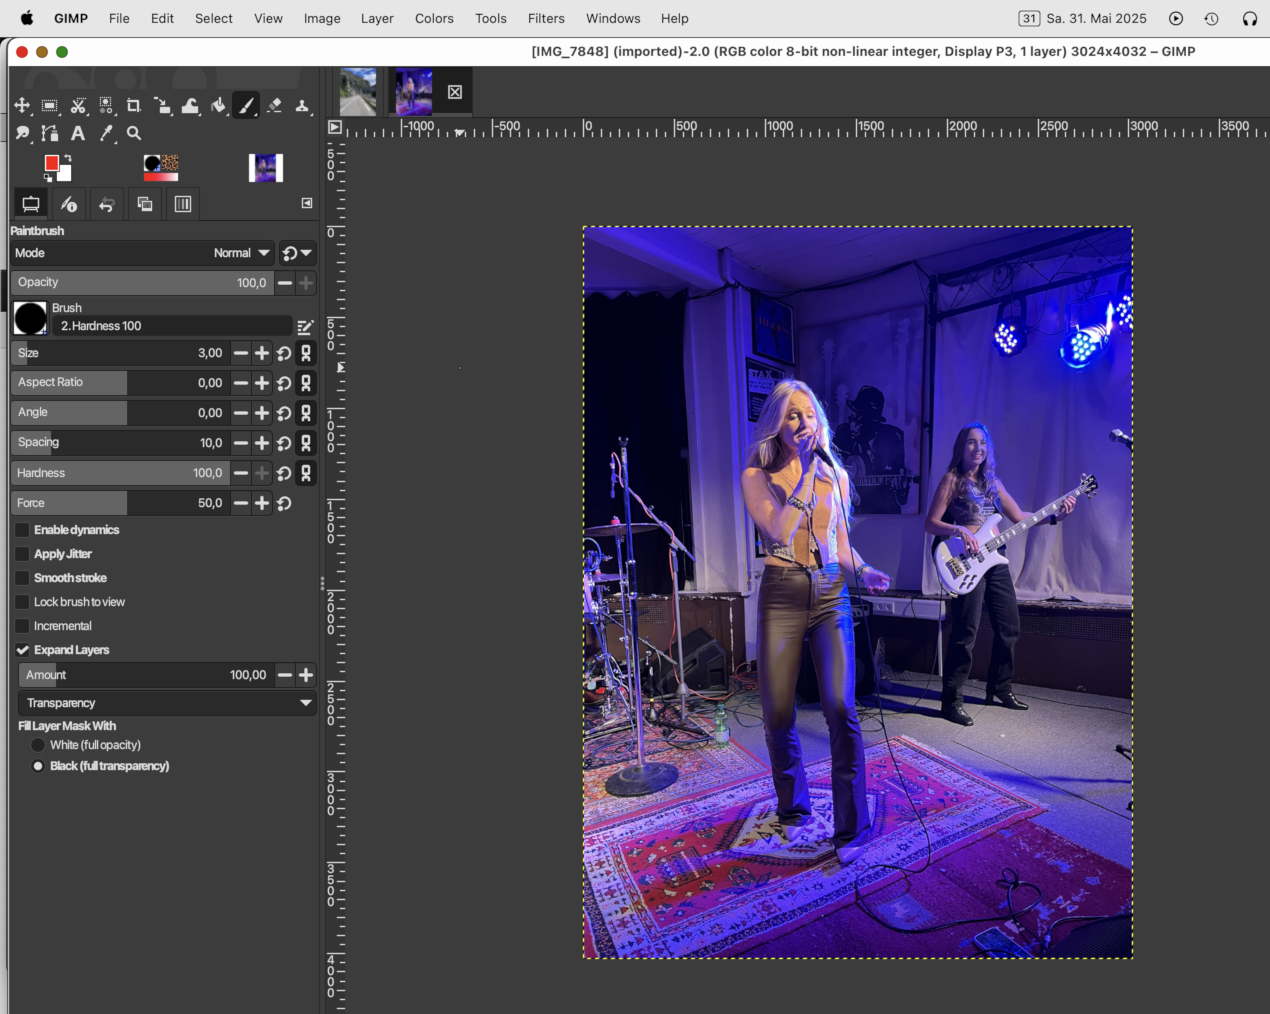This screenshot has width=1270, height=1014.
Task: Open the Colors menu
Action: (x=434, y=18)
